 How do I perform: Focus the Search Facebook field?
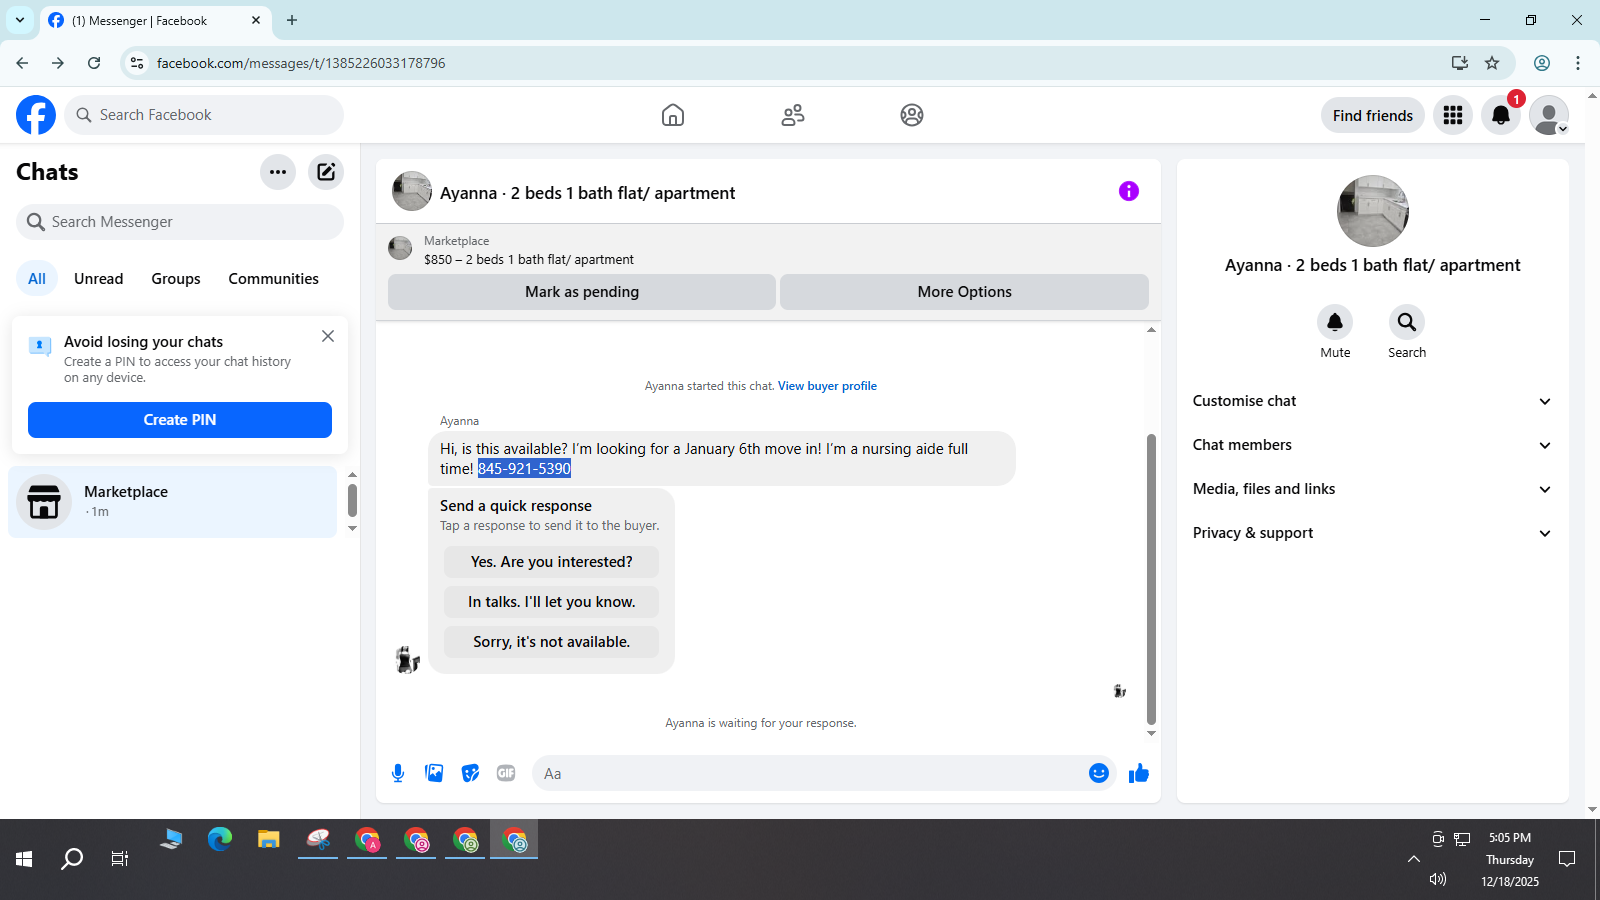coord(204,115)
